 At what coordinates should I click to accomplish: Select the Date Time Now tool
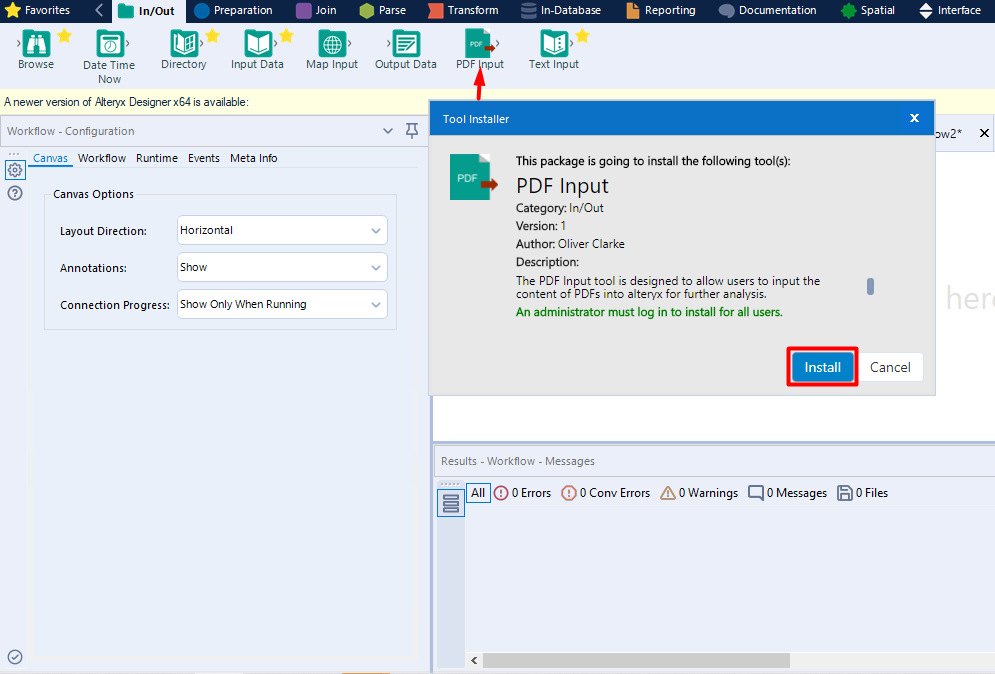point(109,57)
